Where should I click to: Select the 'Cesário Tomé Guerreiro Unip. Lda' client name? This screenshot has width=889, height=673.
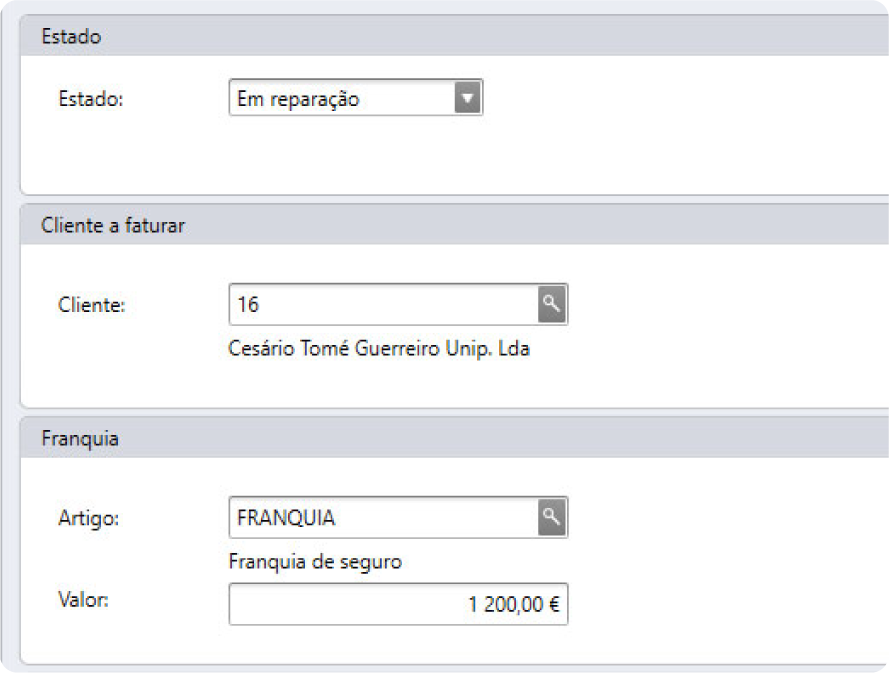tap(379, 350)
